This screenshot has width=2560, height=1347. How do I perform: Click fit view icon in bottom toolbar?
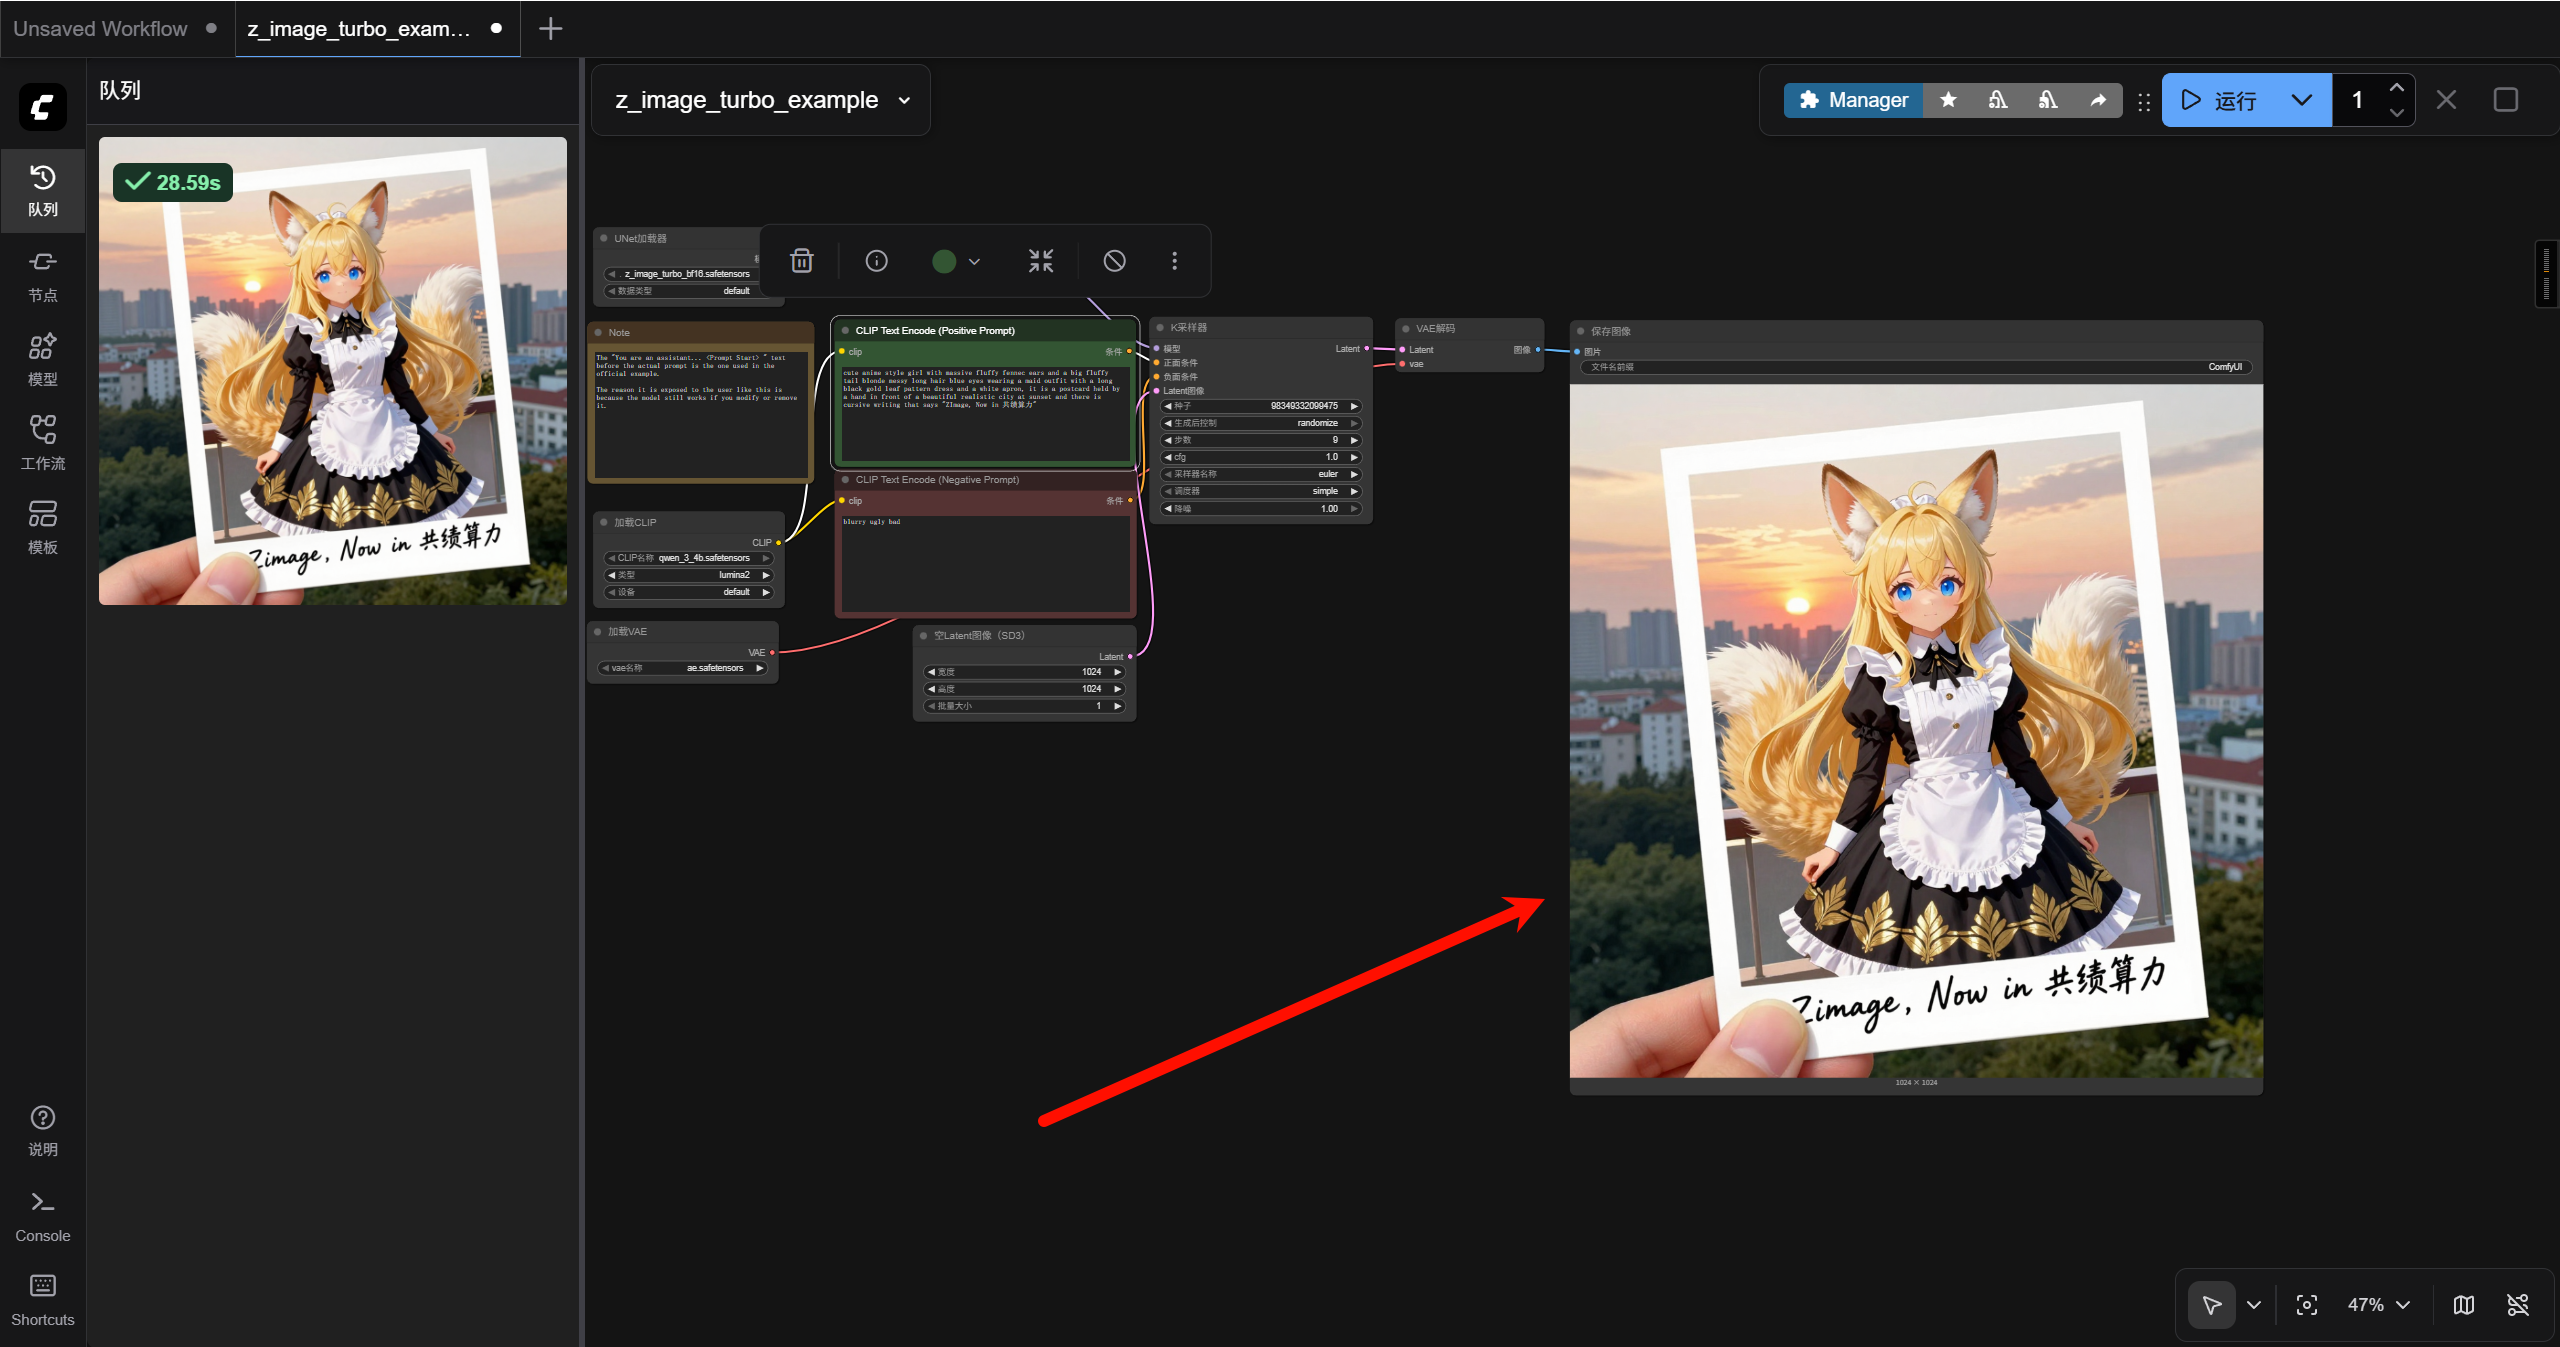coord(2306,1305)
